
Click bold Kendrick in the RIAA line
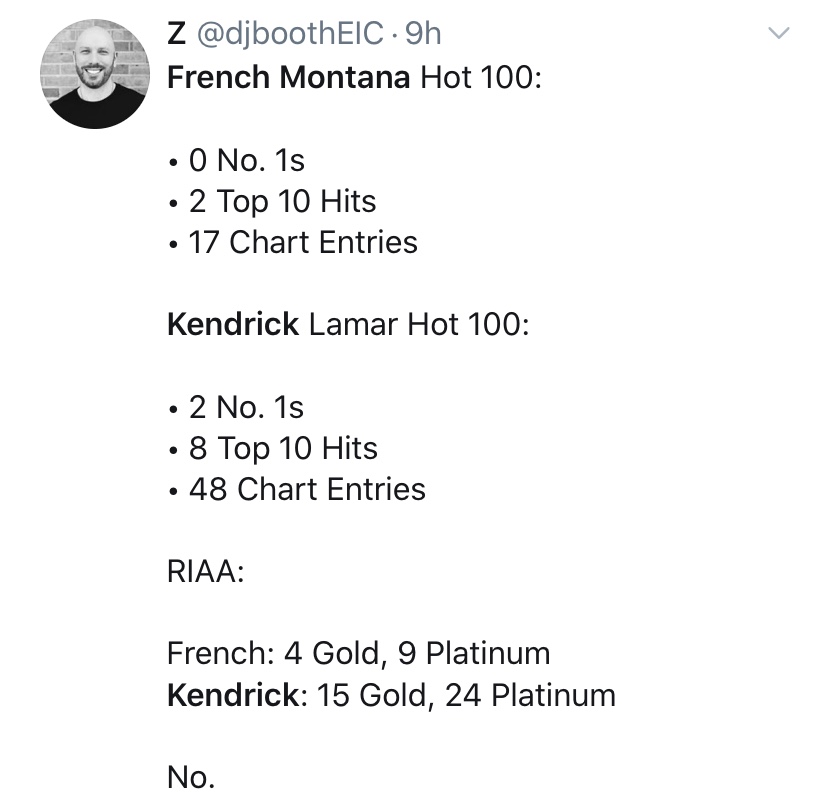point(233,695)
